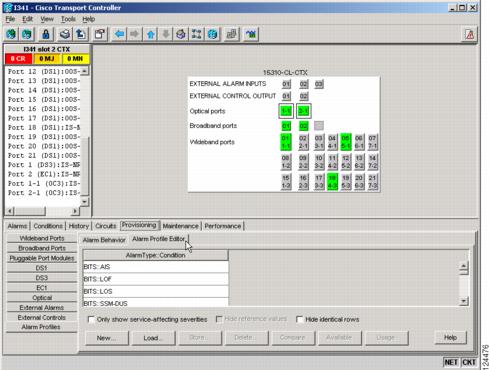The image size is (489, 370).
Task: Select wideband port 01 1-1
Action: 286,142
